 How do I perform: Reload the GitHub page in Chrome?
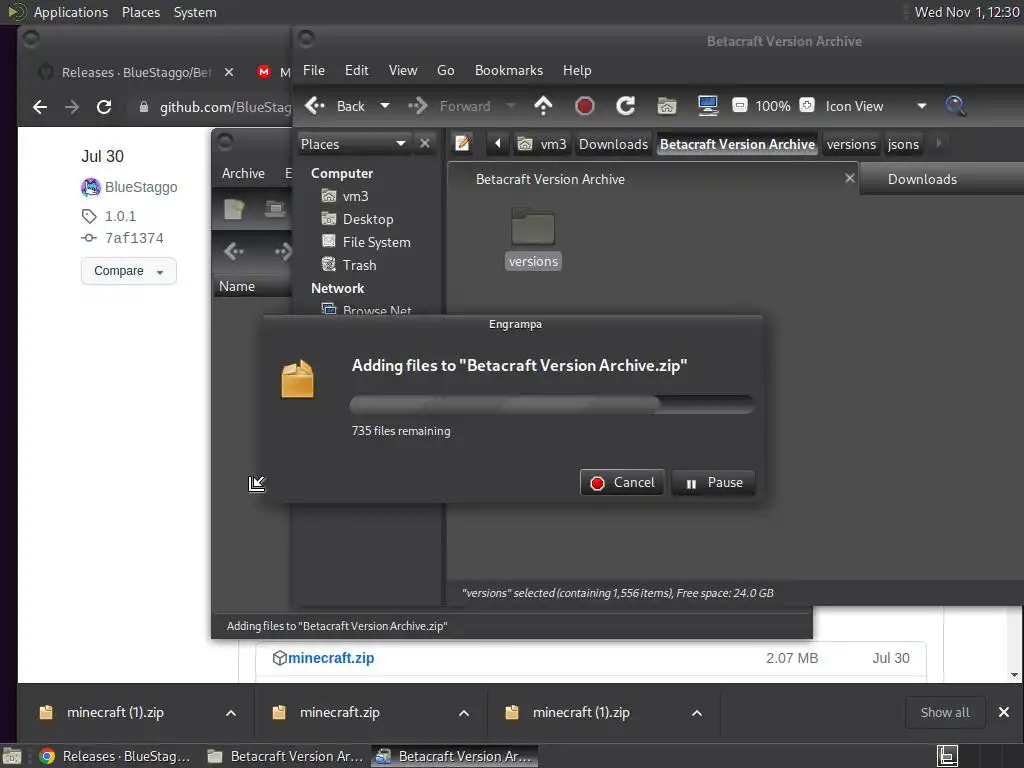[x=104, y=107]
